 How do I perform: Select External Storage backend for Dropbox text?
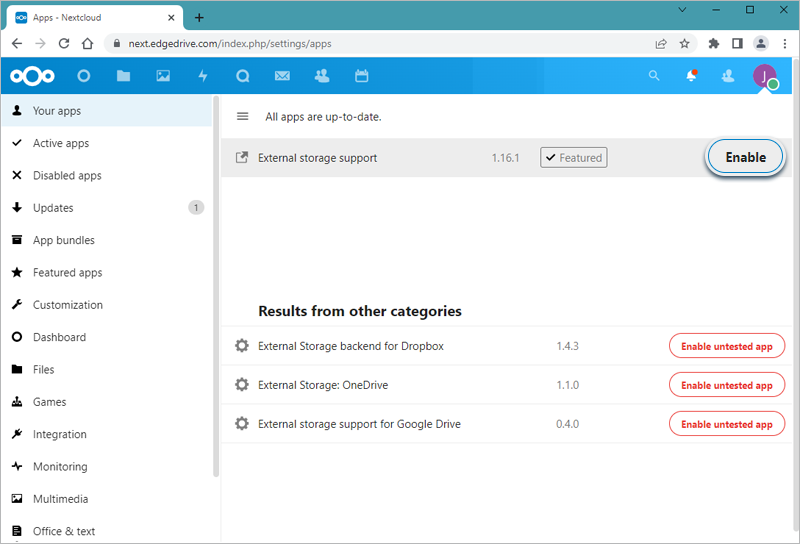click(351, 346)
